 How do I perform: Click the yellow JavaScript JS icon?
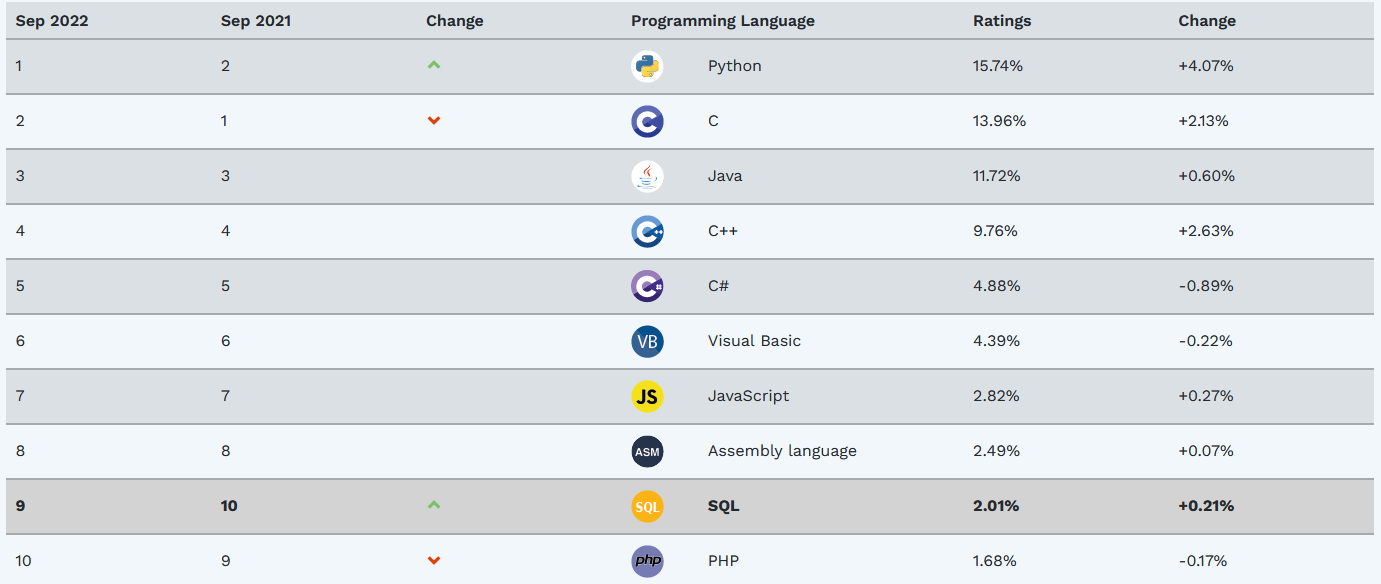[647, 396]
